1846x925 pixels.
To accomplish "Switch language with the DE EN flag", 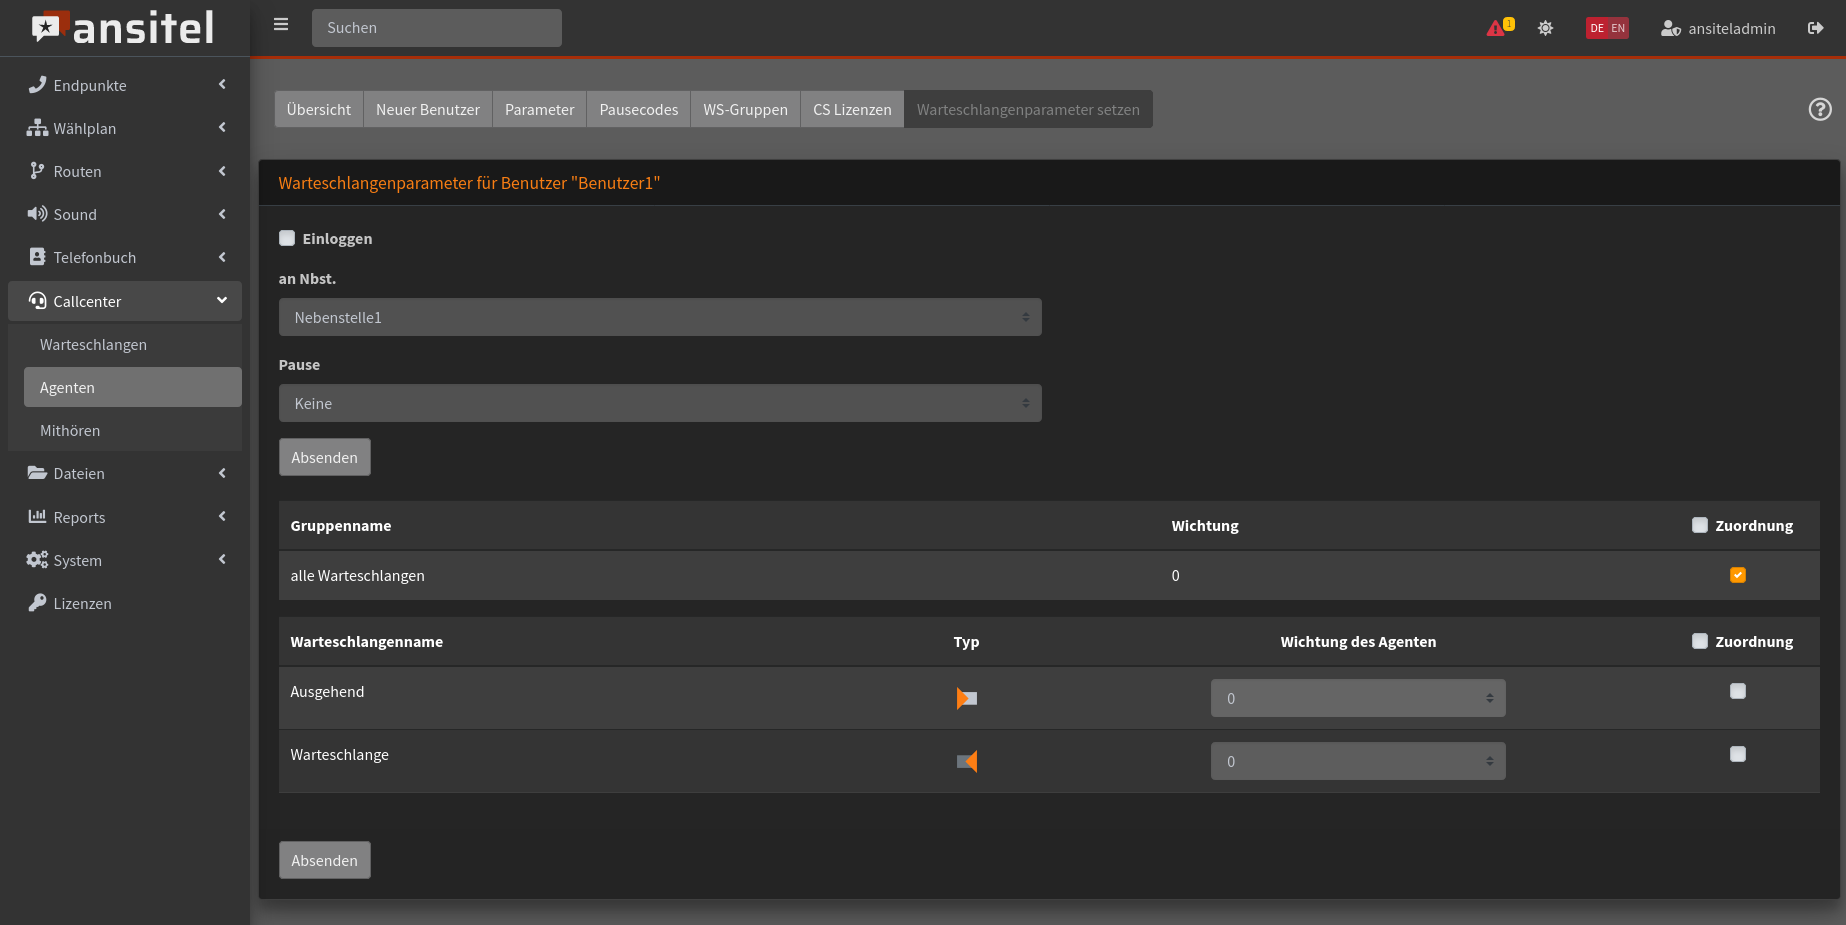I will 1607,28.
